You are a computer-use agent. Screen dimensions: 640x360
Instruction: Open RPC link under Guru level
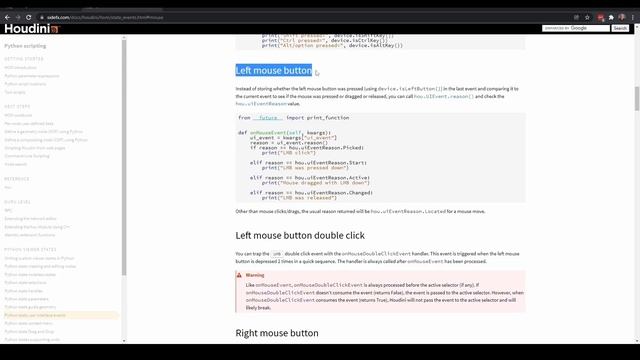tap(8, 211)
